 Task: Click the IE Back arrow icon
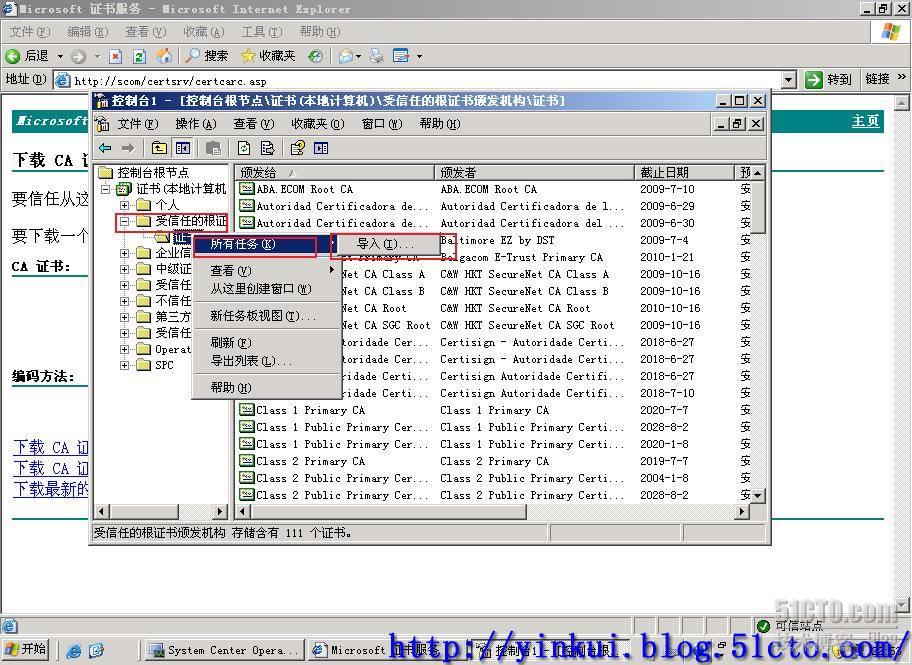click(x=12, y=56)
